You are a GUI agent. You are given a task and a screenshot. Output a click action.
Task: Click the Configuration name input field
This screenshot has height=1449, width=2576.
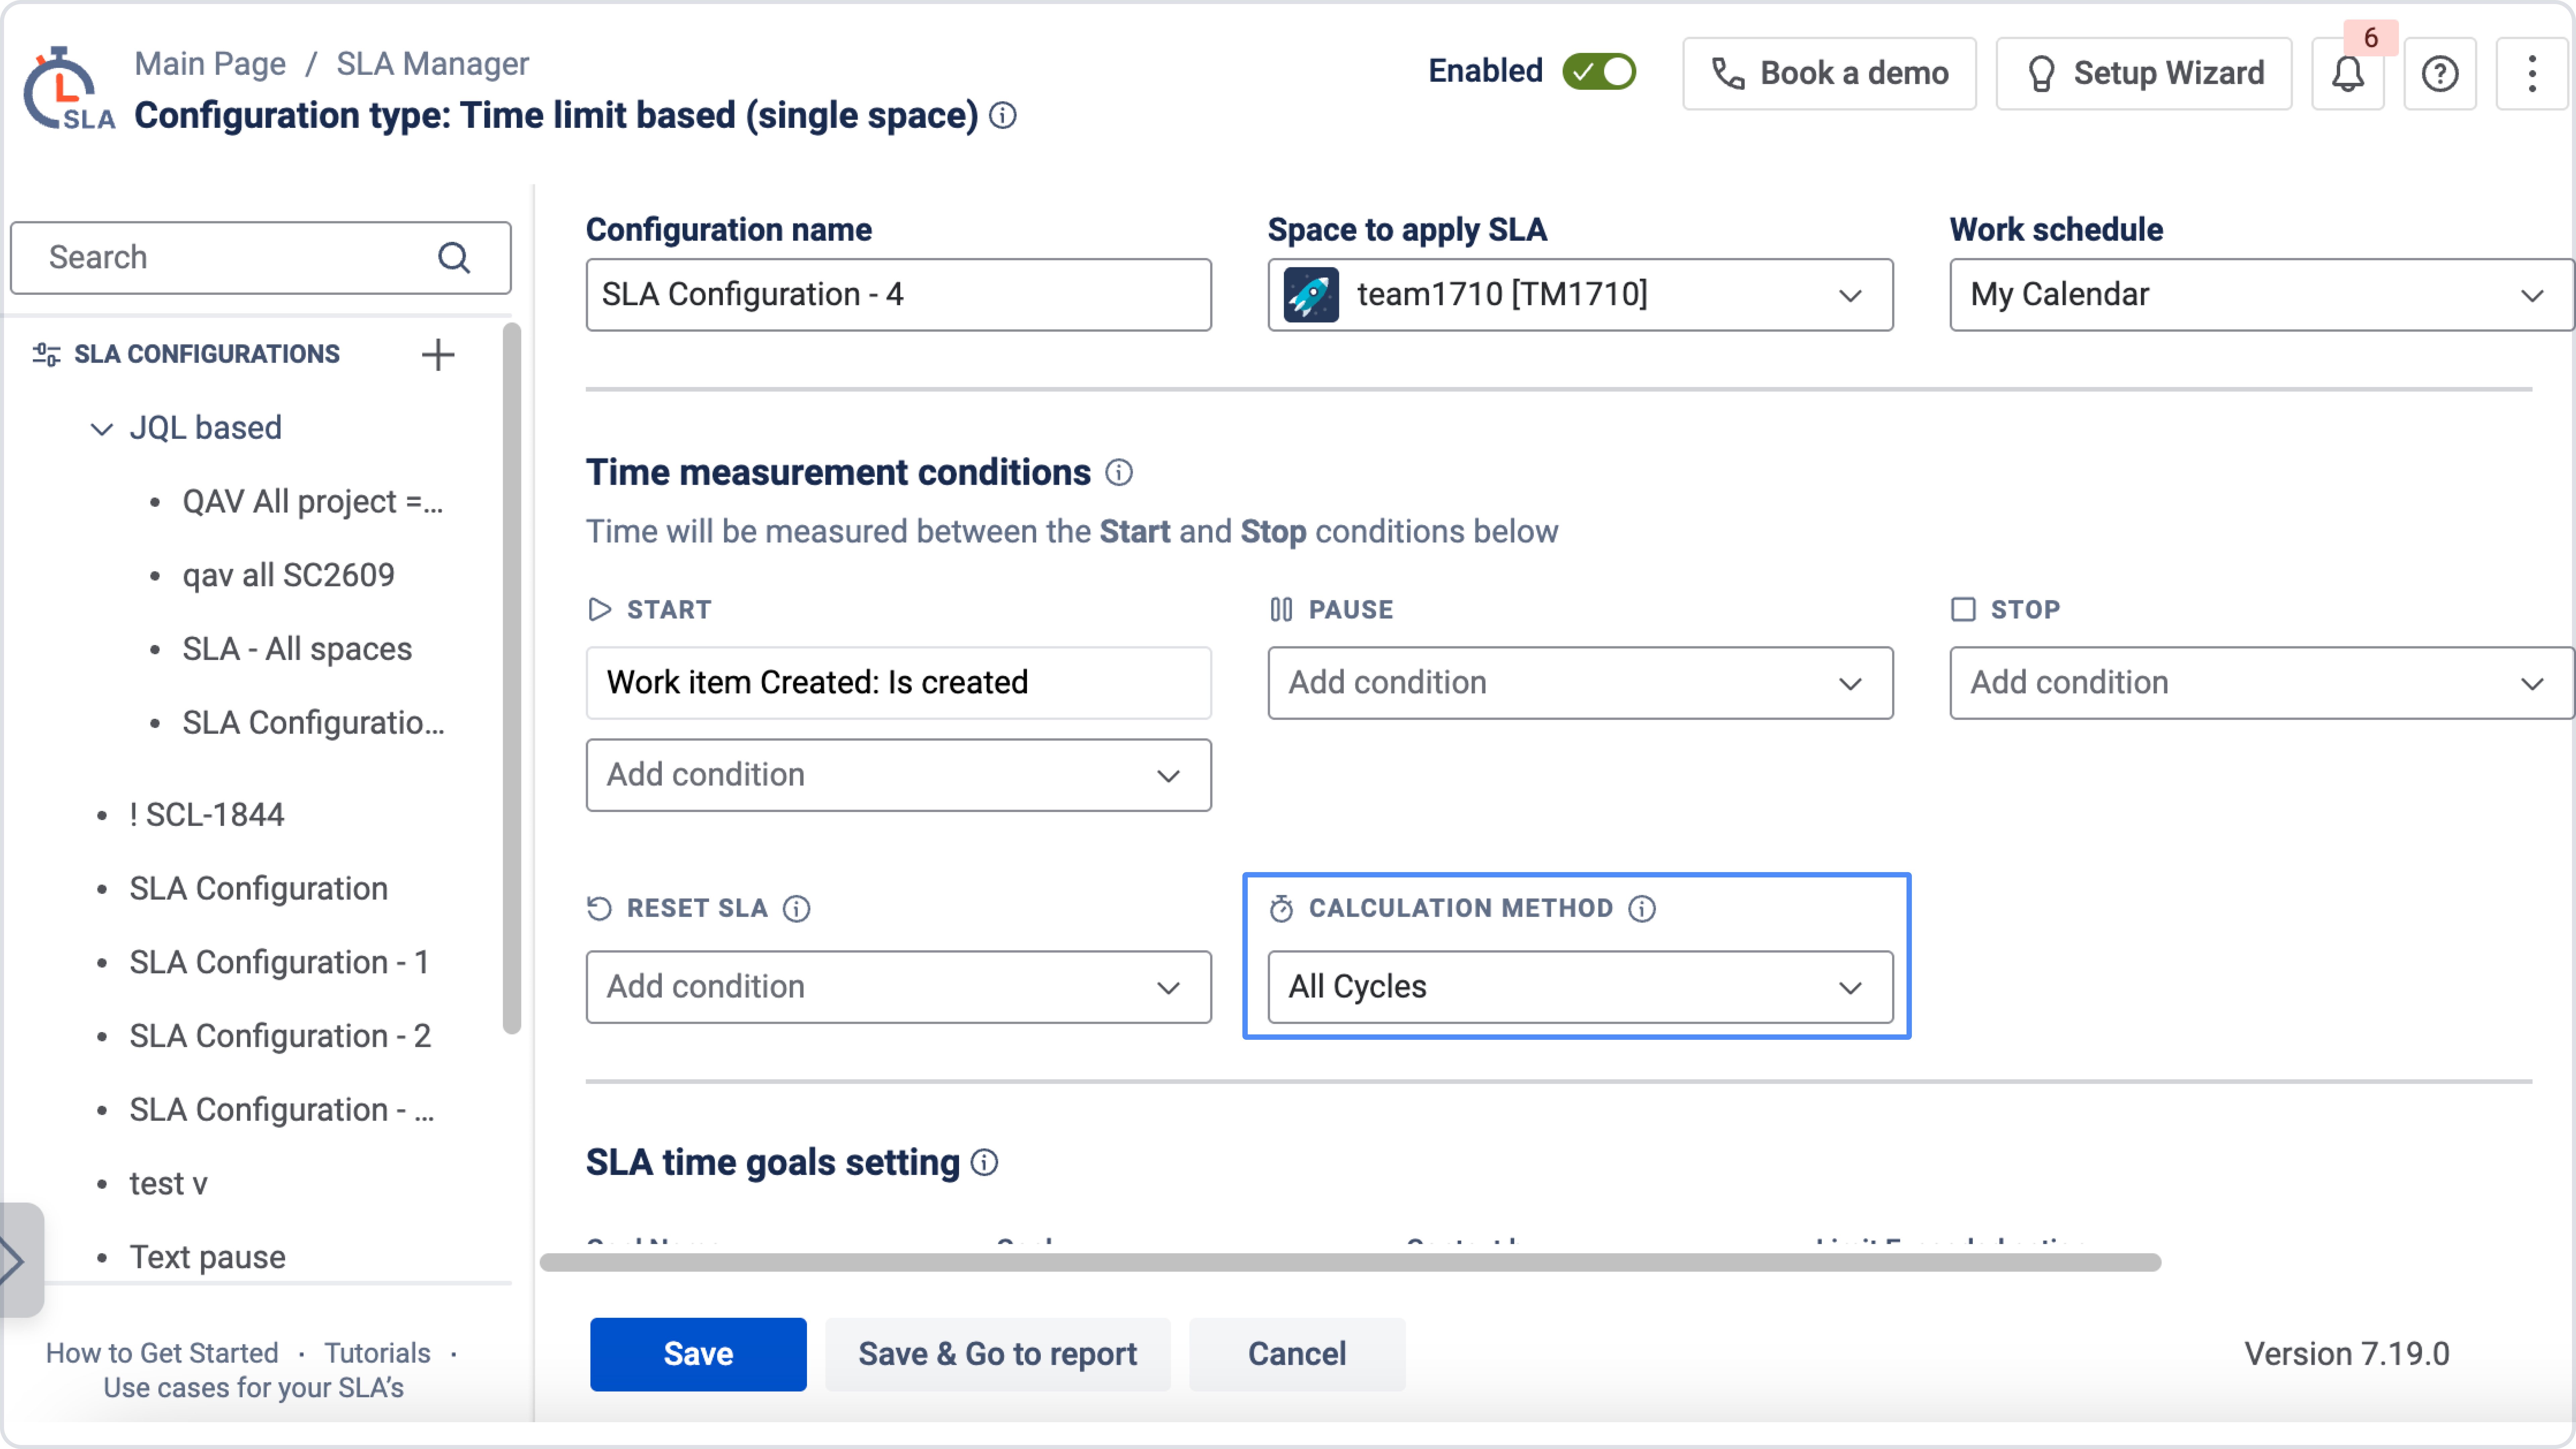898,294
